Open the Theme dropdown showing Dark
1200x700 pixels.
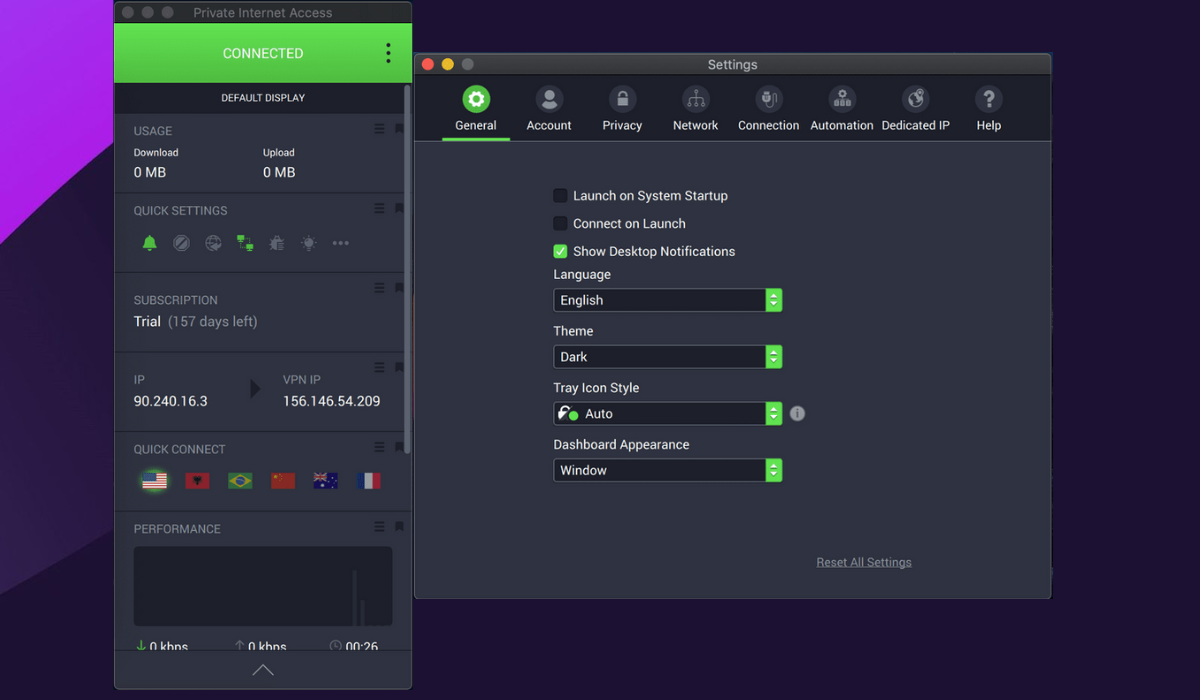668,357
